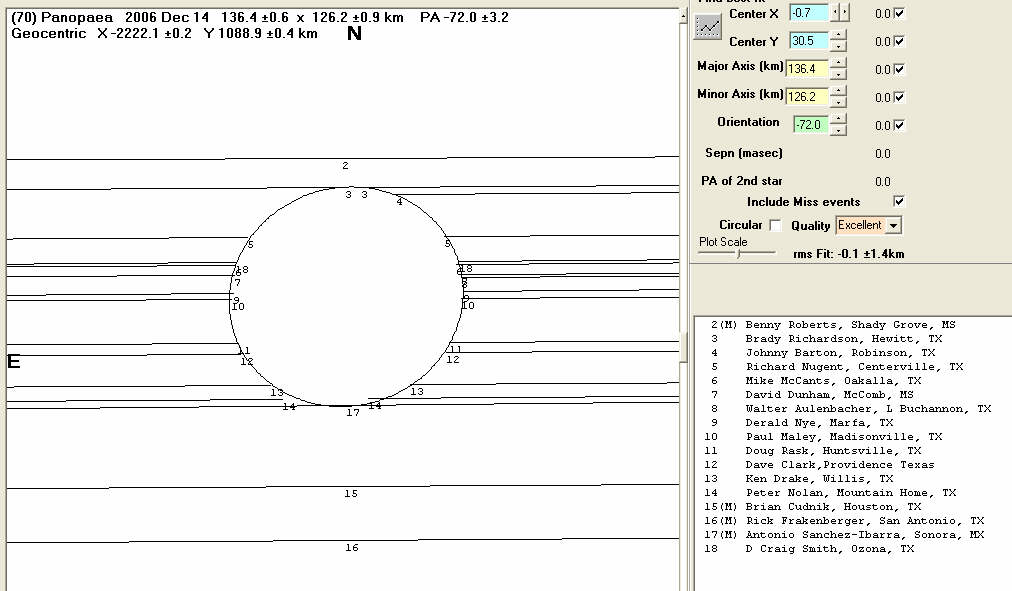The height and width of the screenshot is (591, 1012).
Task: Select observer row Dave Clark, Providence Texas
Action: coord(819,465)
